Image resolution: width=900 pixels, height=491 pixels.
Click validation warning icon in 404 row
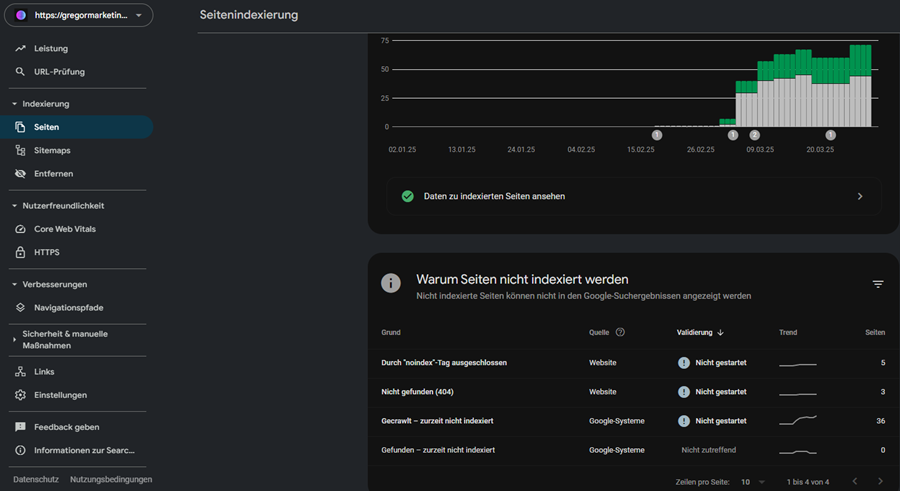[684, 392]
